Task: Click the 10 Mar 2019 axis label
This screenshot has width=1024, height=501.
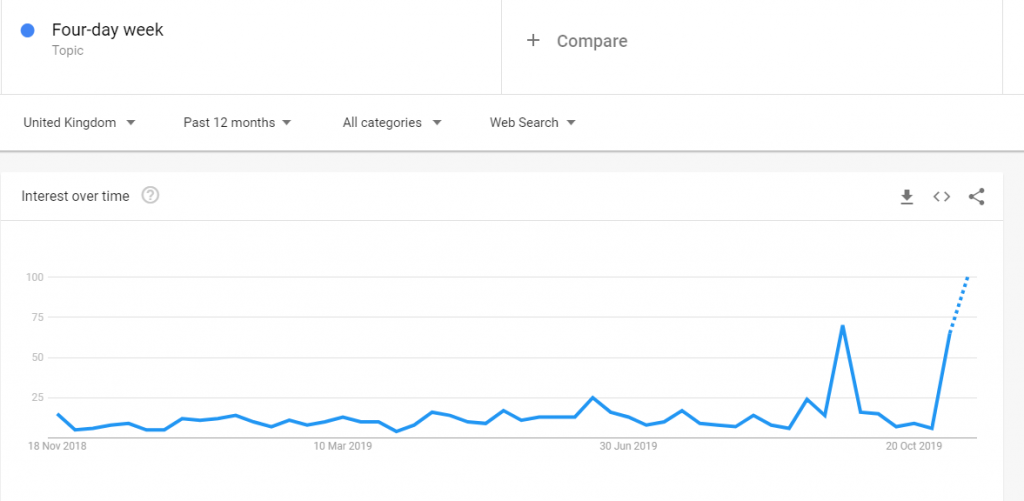Action: [x=343, y=447]
